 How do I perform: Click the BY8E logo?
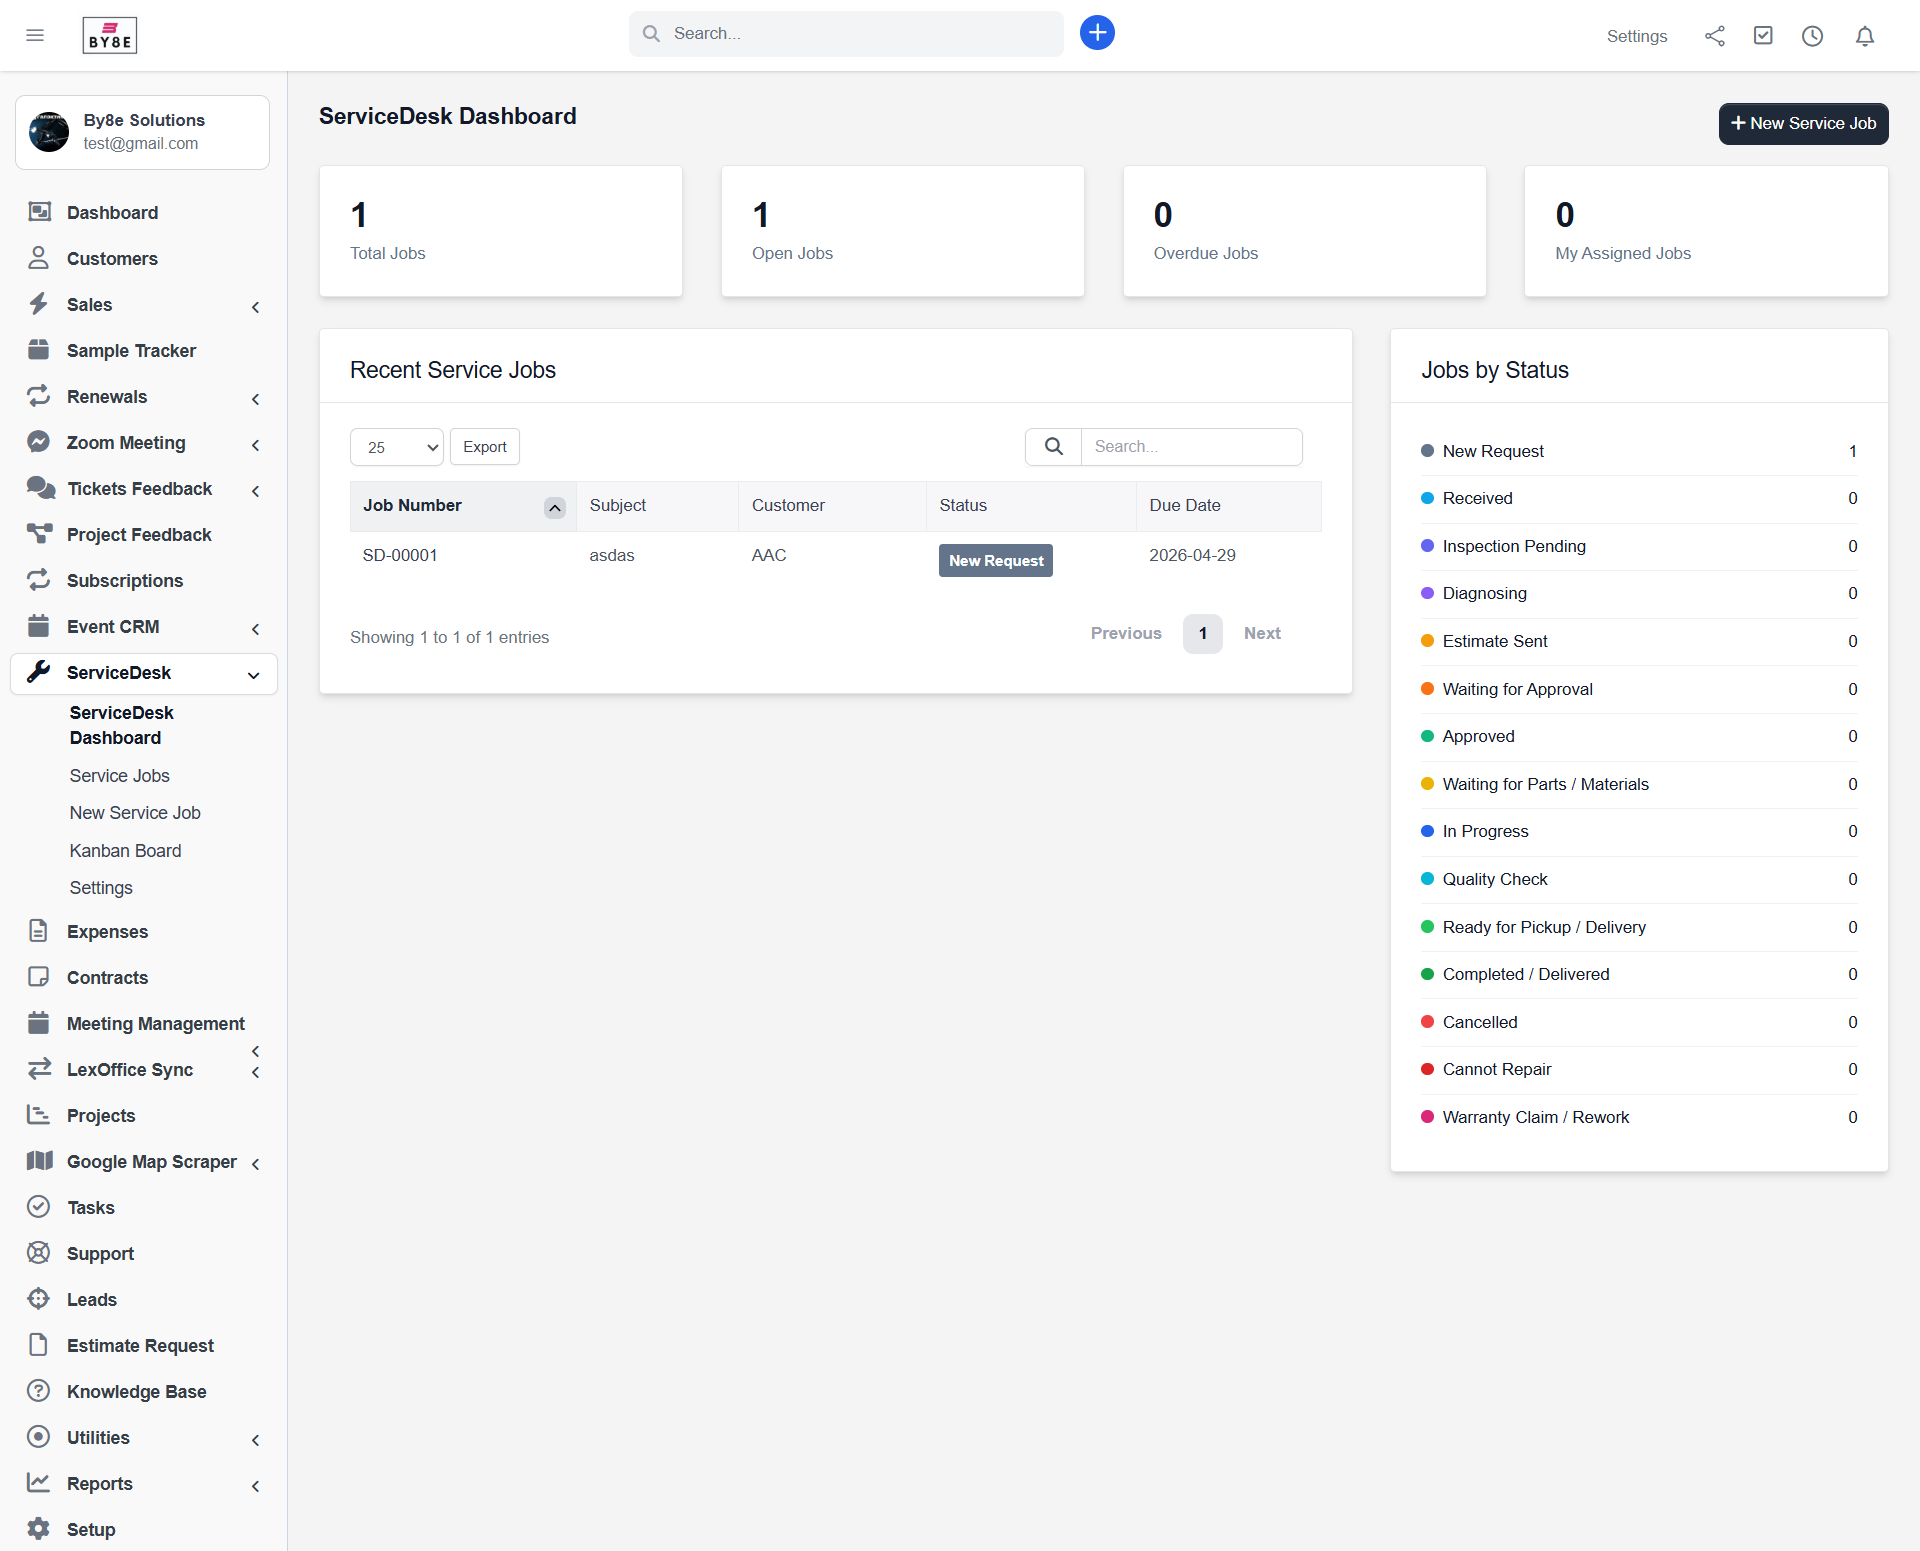[x=109, y=35]
